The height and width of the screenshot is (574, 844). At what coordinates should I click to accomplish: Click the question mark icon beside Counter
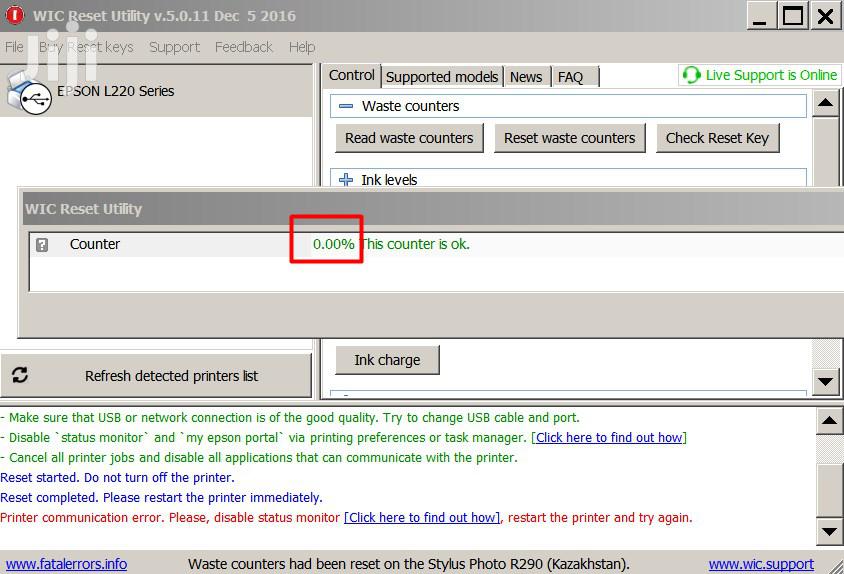pos(41,245)
